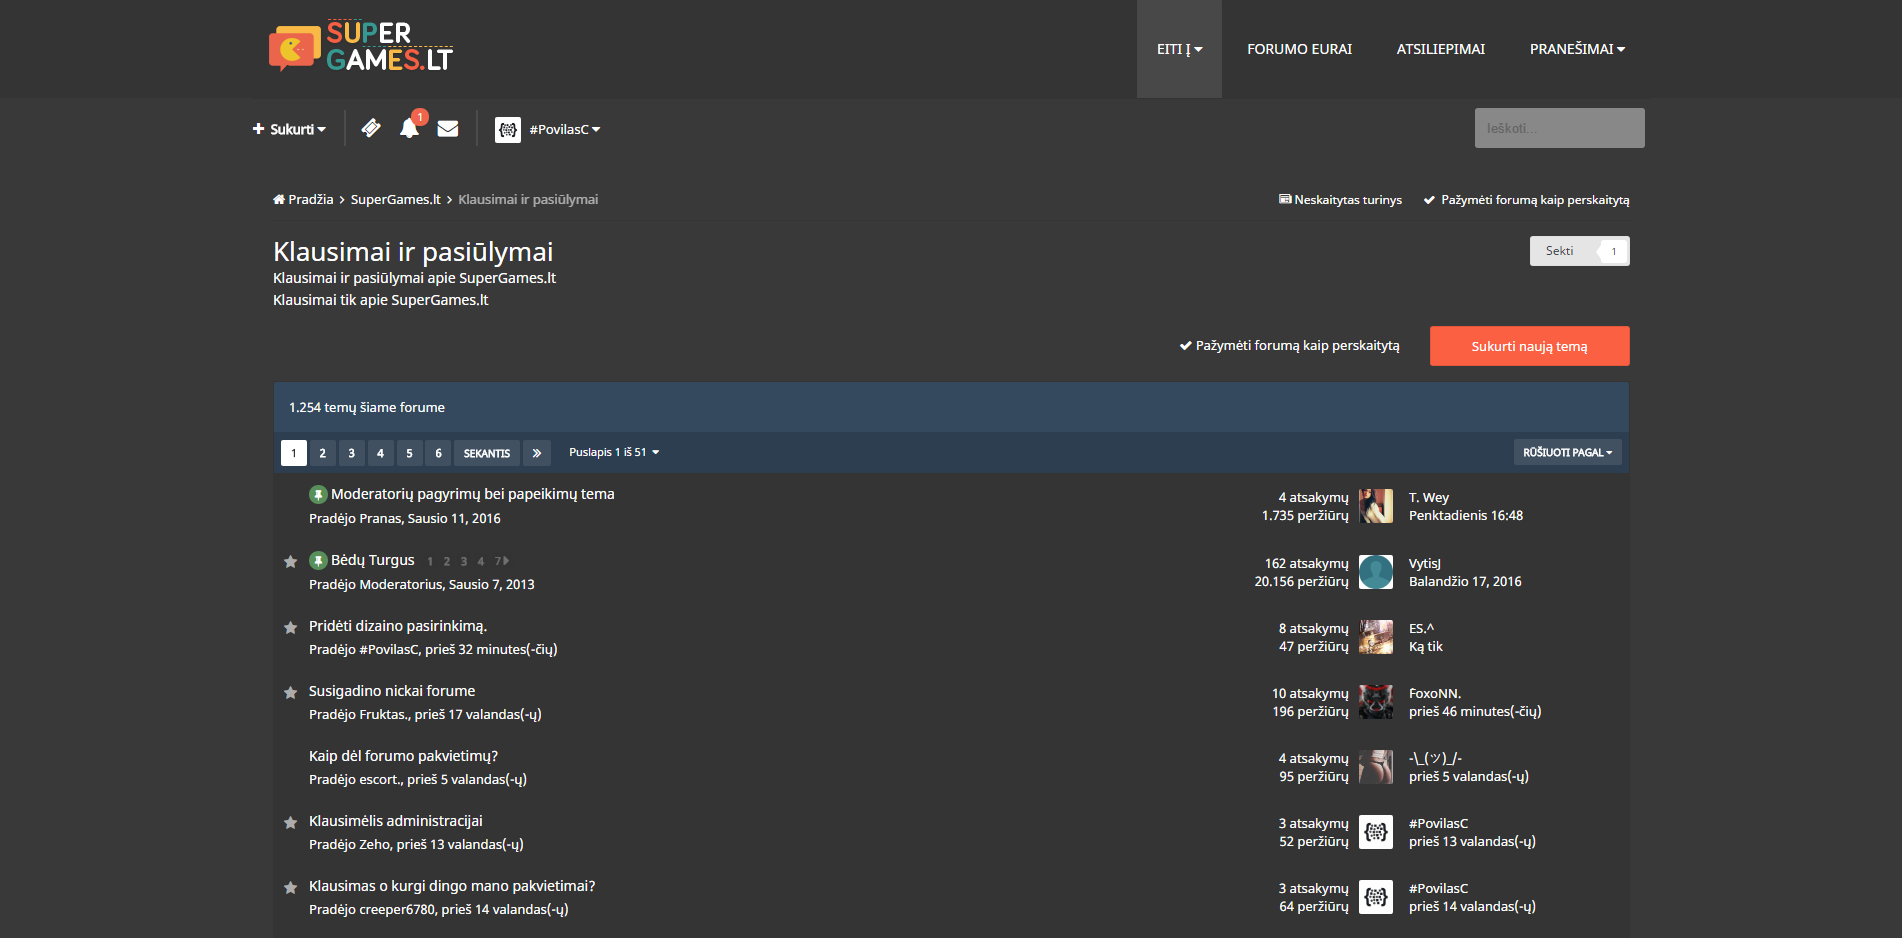The height and width of the screenshot is (938, 1902).
Task: Open the Sukurti dropdown
Action: [x=289, y=129]
